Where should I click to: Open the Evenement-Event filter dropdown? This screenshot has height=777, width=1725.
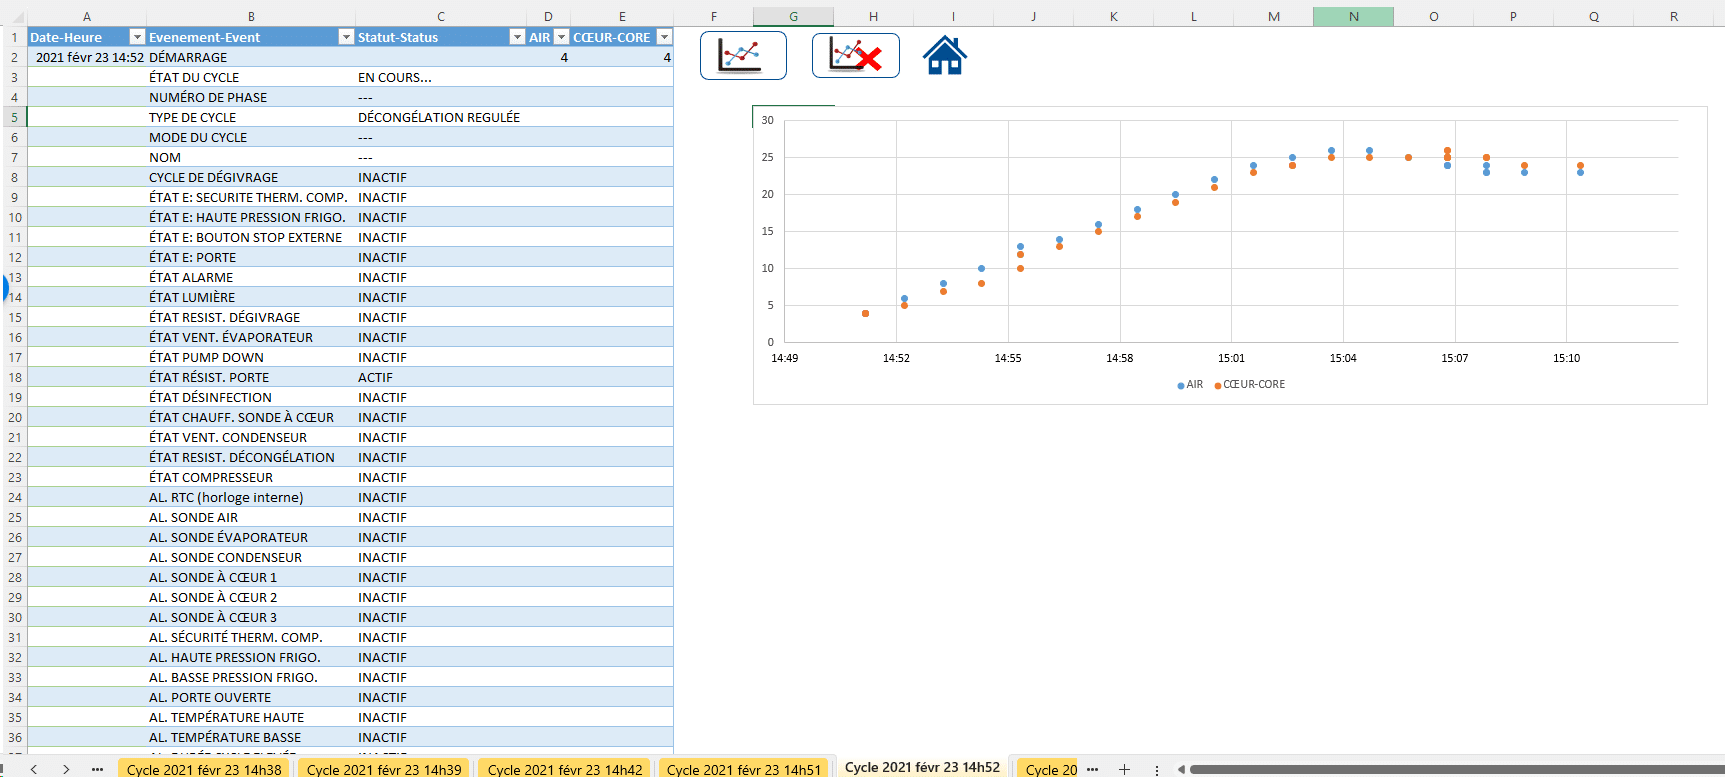346,37
